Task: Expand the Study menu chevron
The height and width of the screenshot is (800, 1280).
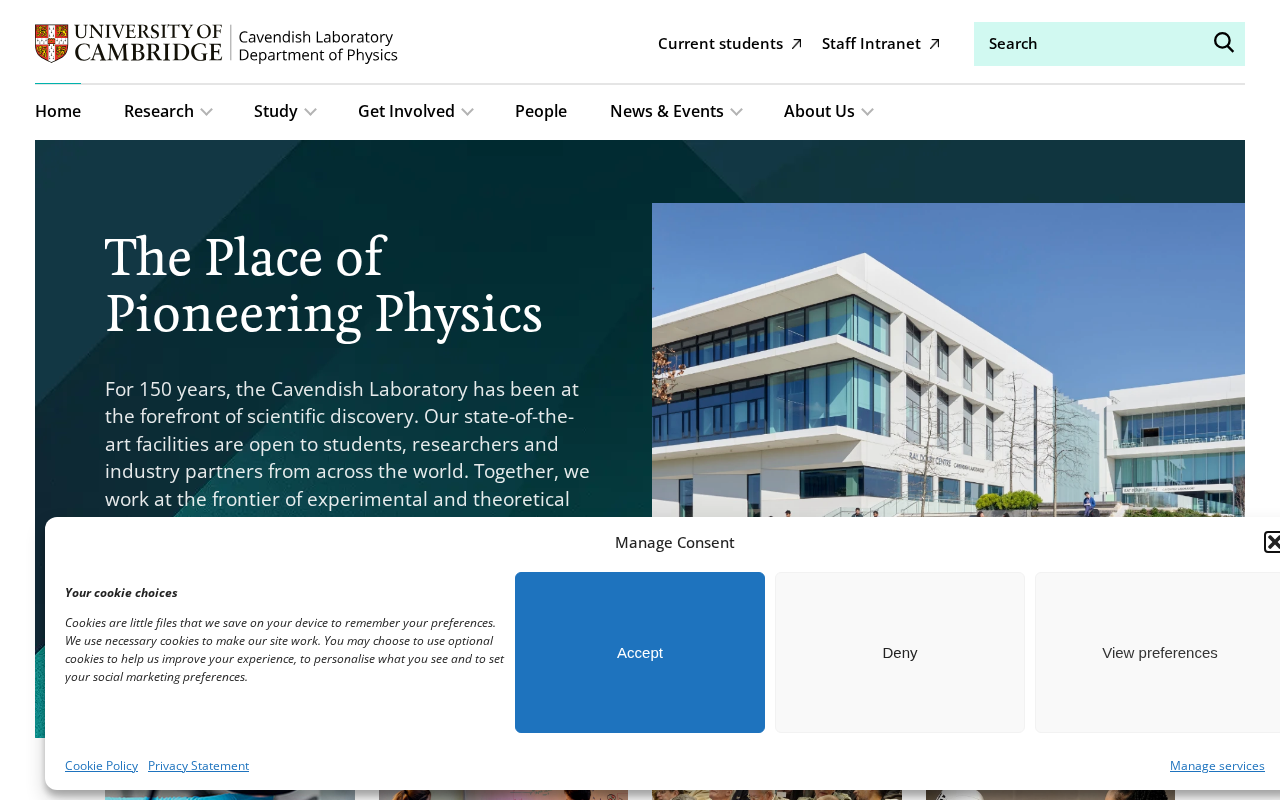Action: (x=310, y=112)
